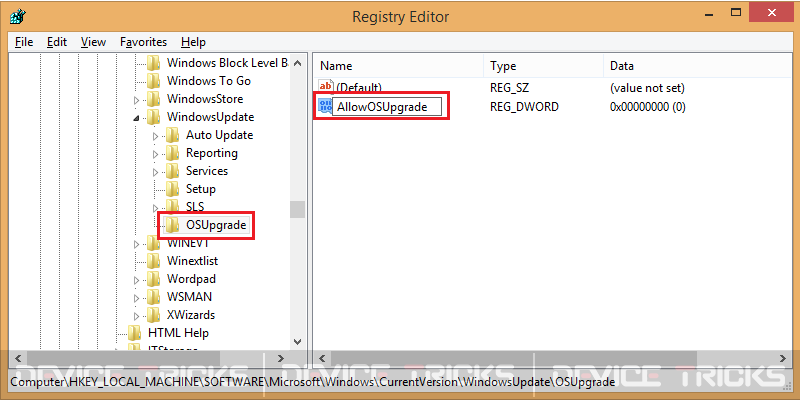Click the Setup folder icon
This screenshot has width=800, height=400.
click(172, 189)
